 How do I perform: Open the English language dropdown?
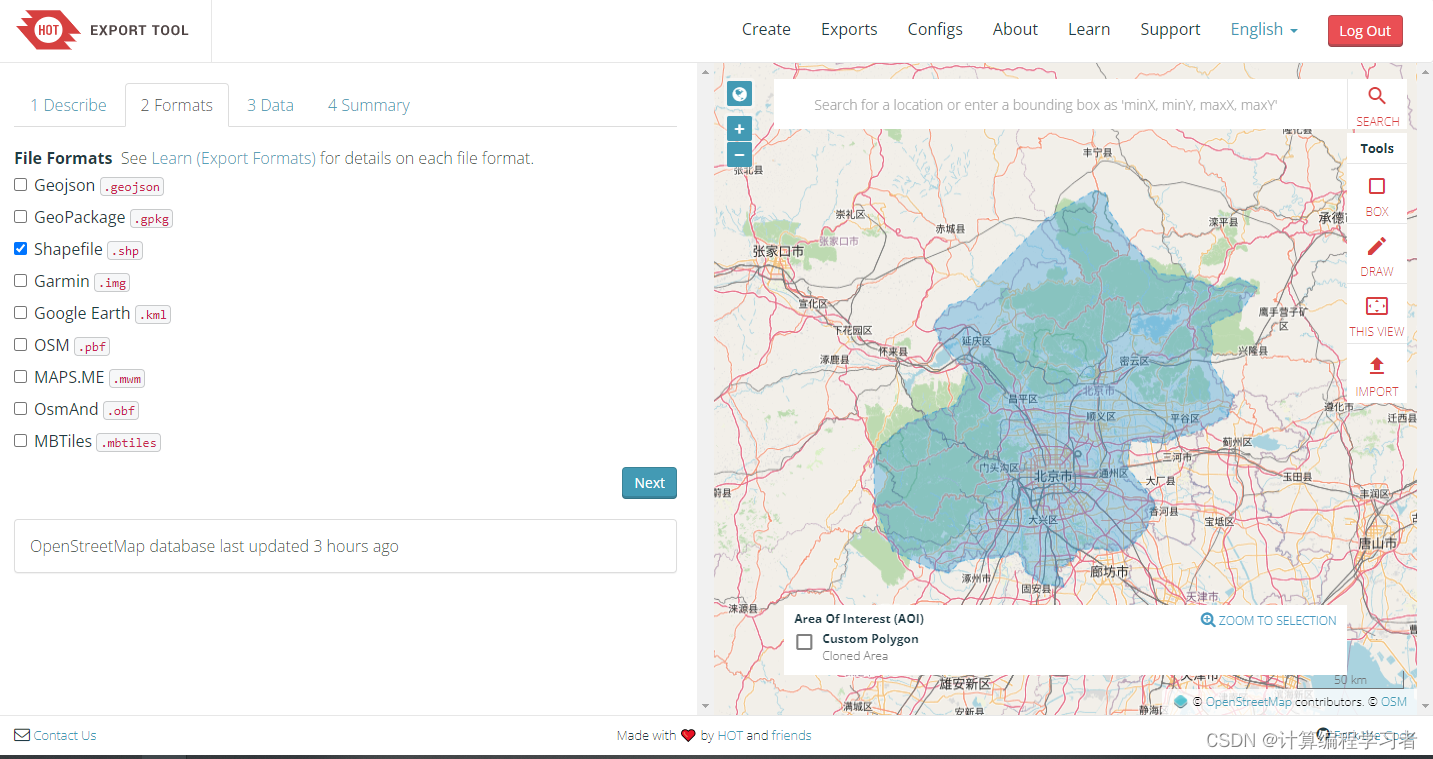1263,29
